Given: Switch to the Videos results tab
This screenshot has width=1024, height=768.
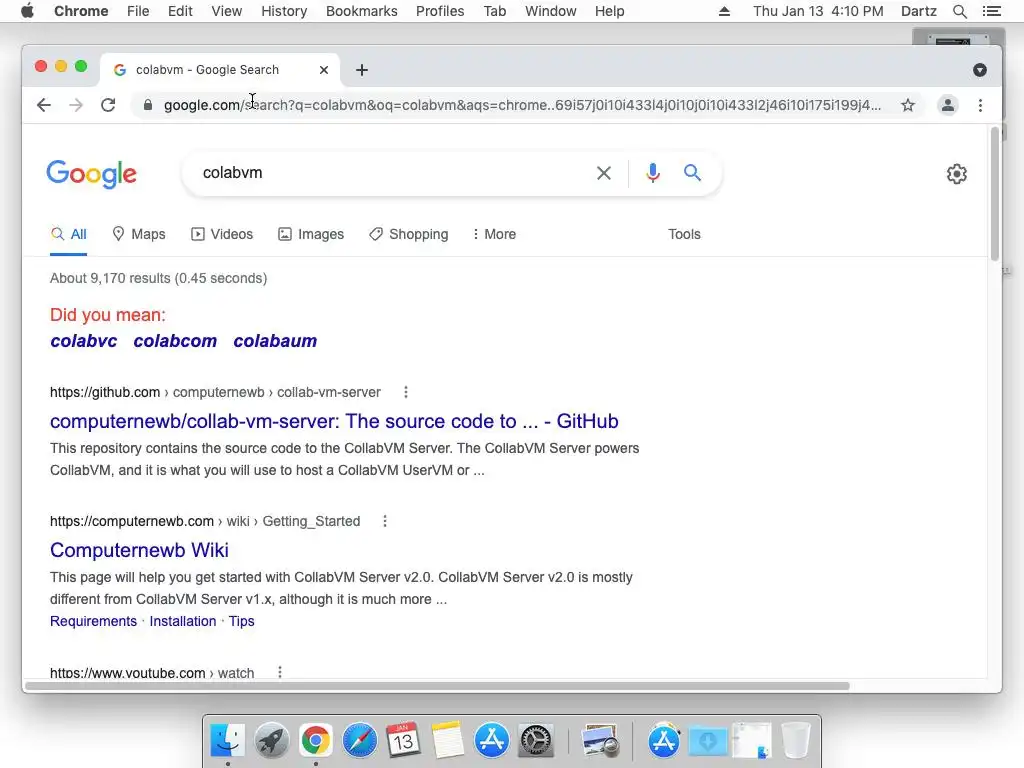Looking at the screenshot, I should click(x=222, y=234).
